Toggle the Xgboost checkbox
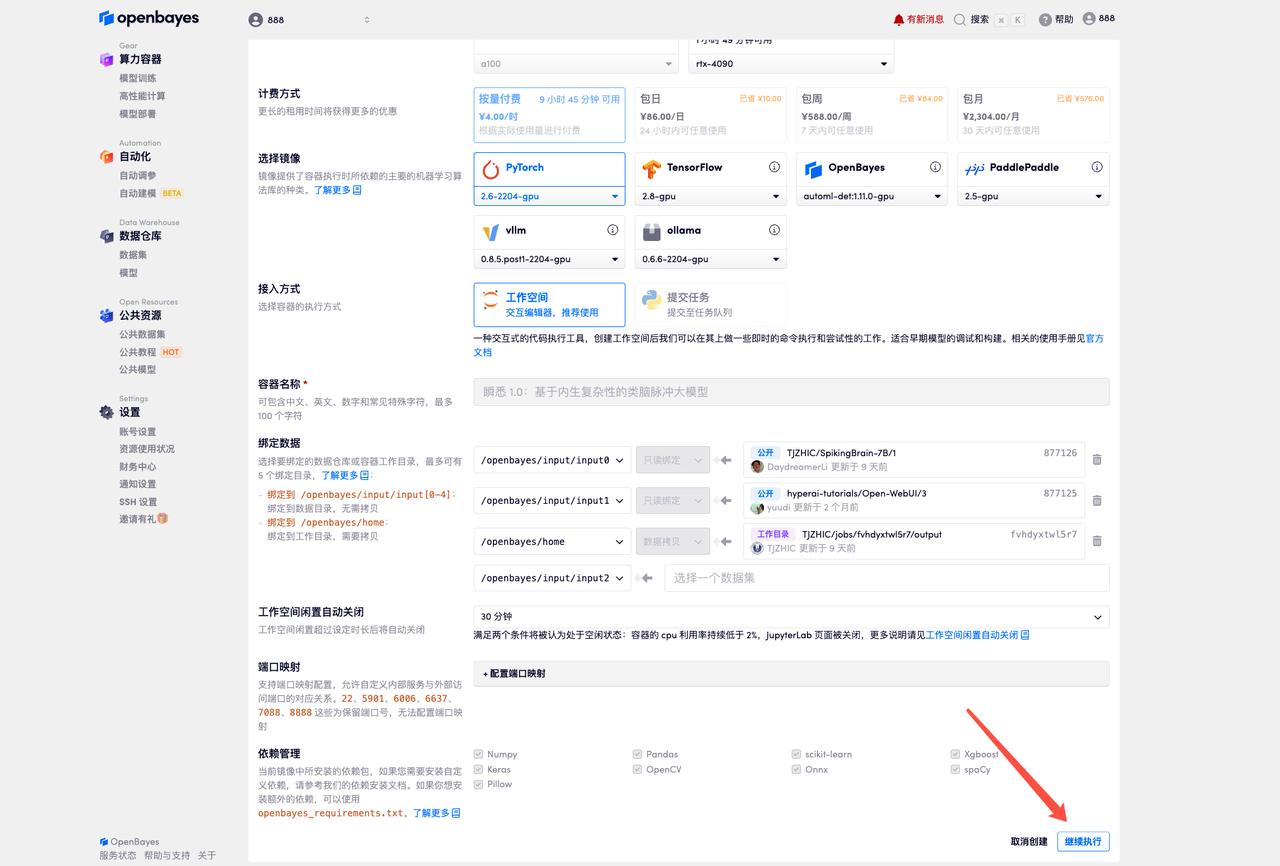Screen dimensions: 1280x866 955,754
